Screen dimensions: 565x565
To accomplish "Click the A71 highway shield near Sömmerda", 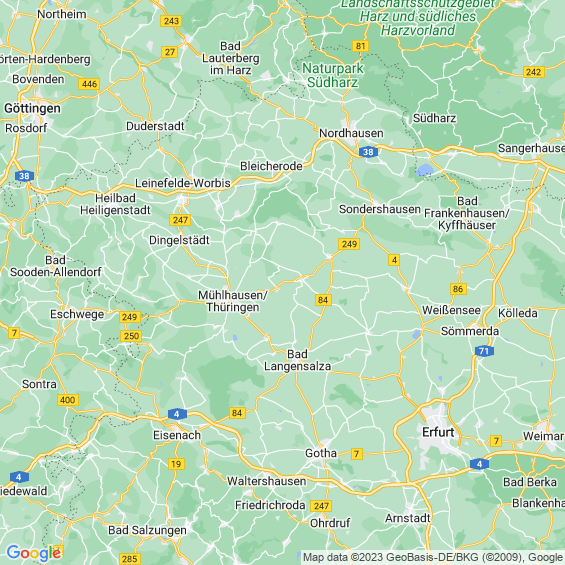I will (484, 351).
